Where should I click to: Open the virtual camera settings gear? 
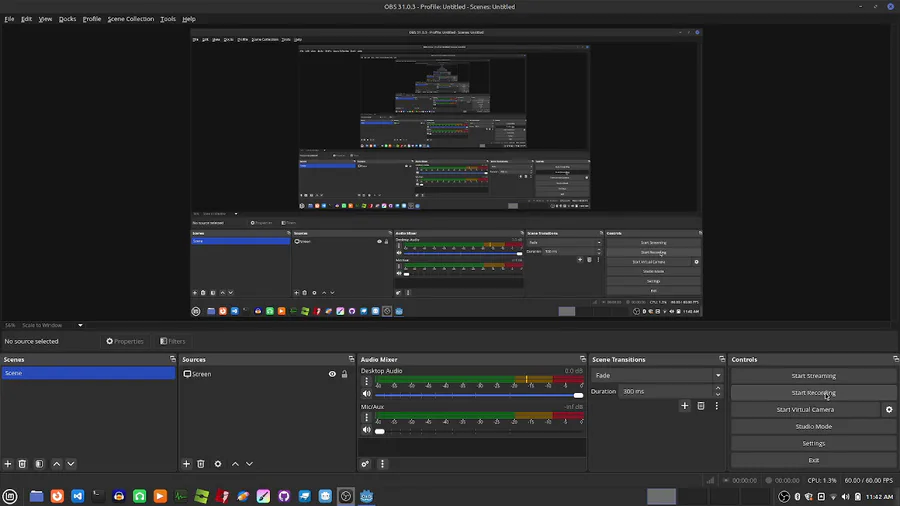889,410
